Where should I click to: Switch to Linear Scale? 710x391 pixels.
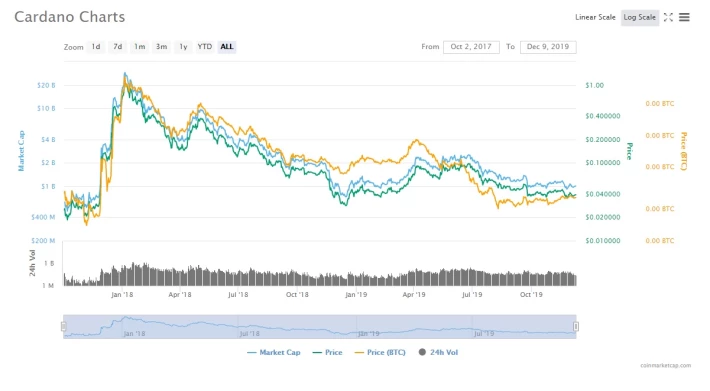pos(595,17)
